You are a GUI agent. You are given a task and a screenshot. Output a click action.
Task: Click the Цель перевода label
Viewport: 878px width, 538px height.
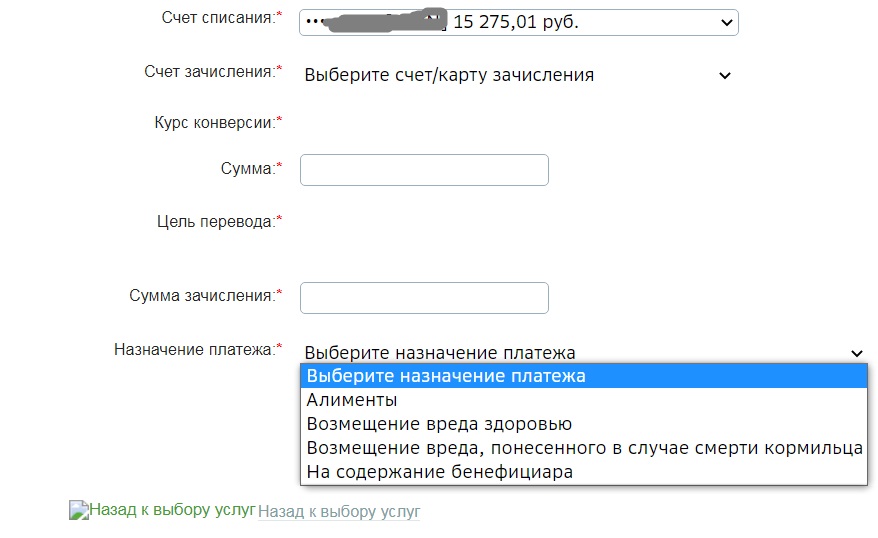click(215, 221)
